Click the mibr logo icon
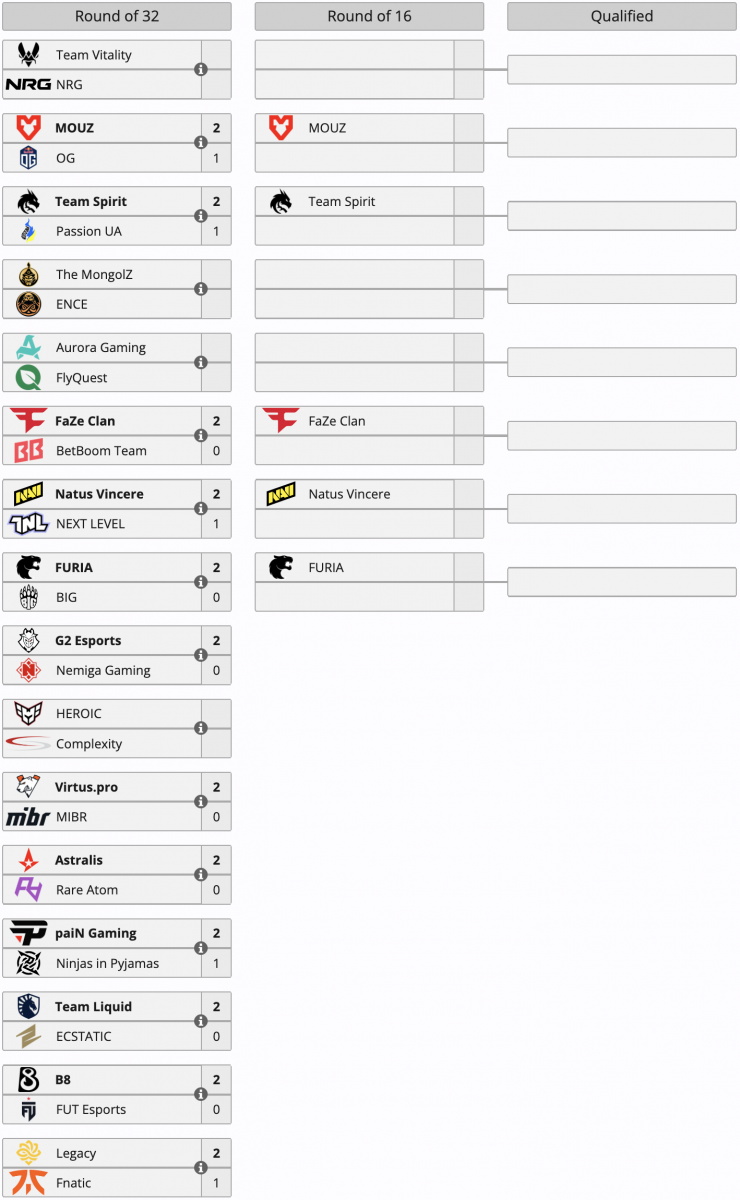The width and height of the screenshot is (740, 1200). 28,817
